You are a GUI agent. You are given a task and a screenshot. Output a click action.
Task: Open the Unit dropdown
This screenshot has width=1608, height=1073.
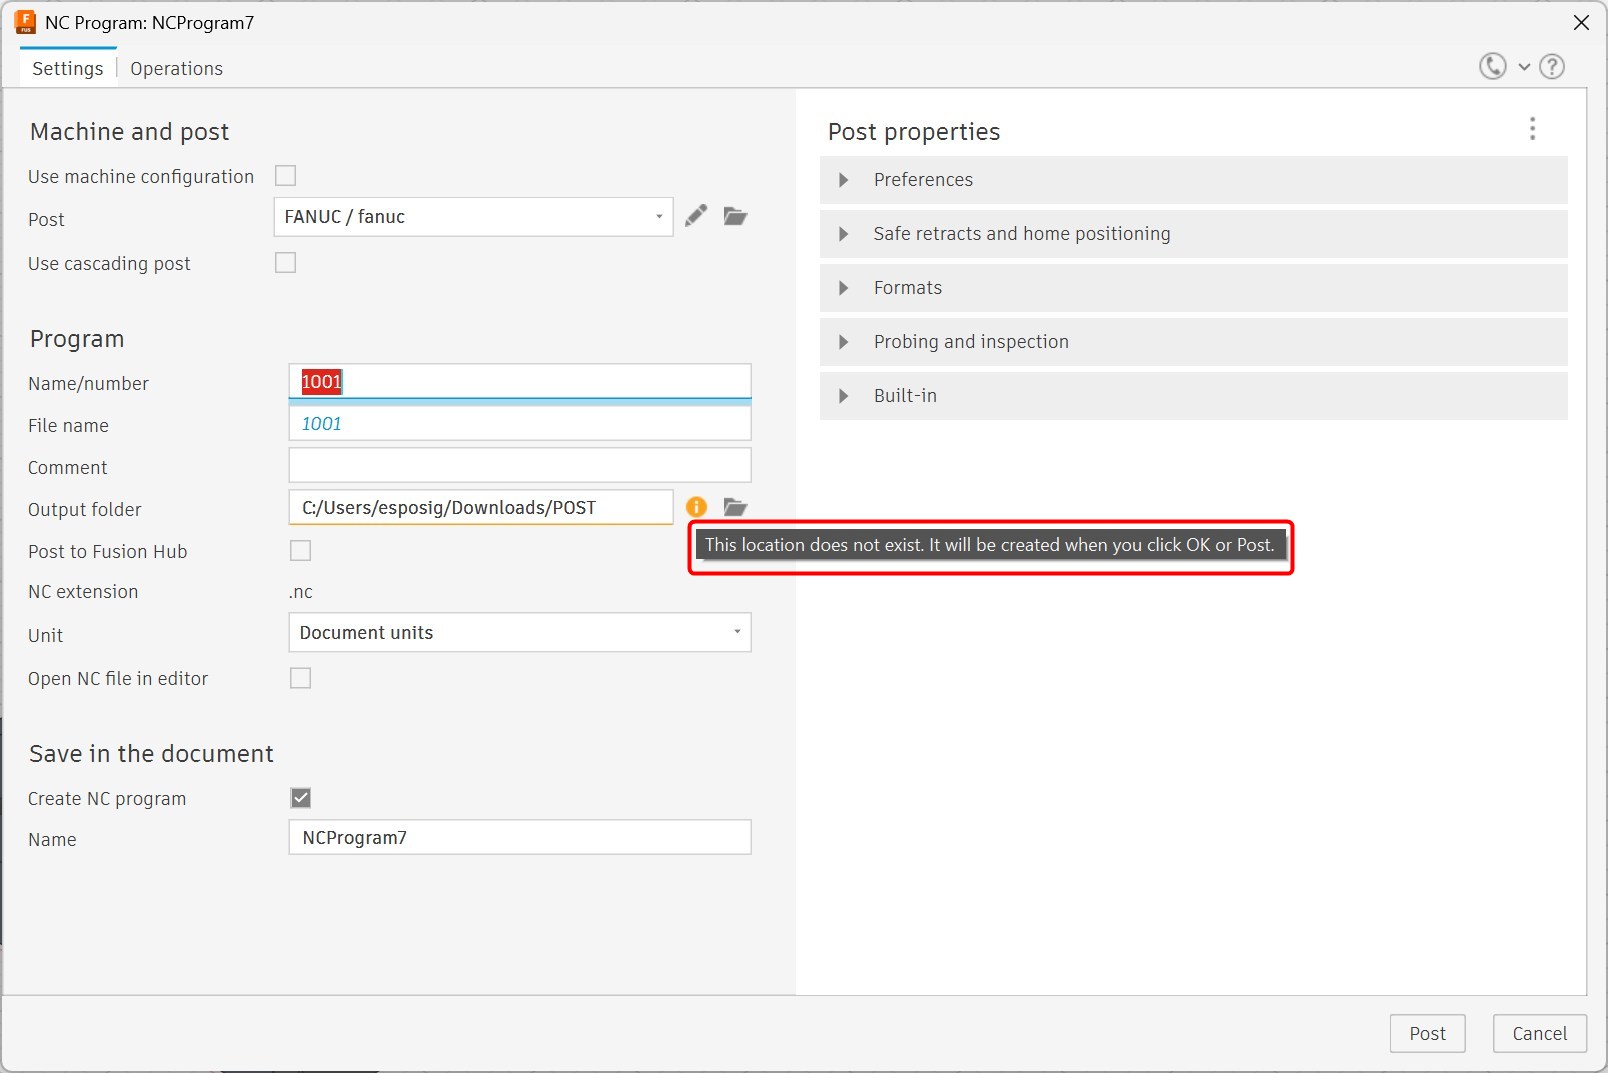point(519,633)
